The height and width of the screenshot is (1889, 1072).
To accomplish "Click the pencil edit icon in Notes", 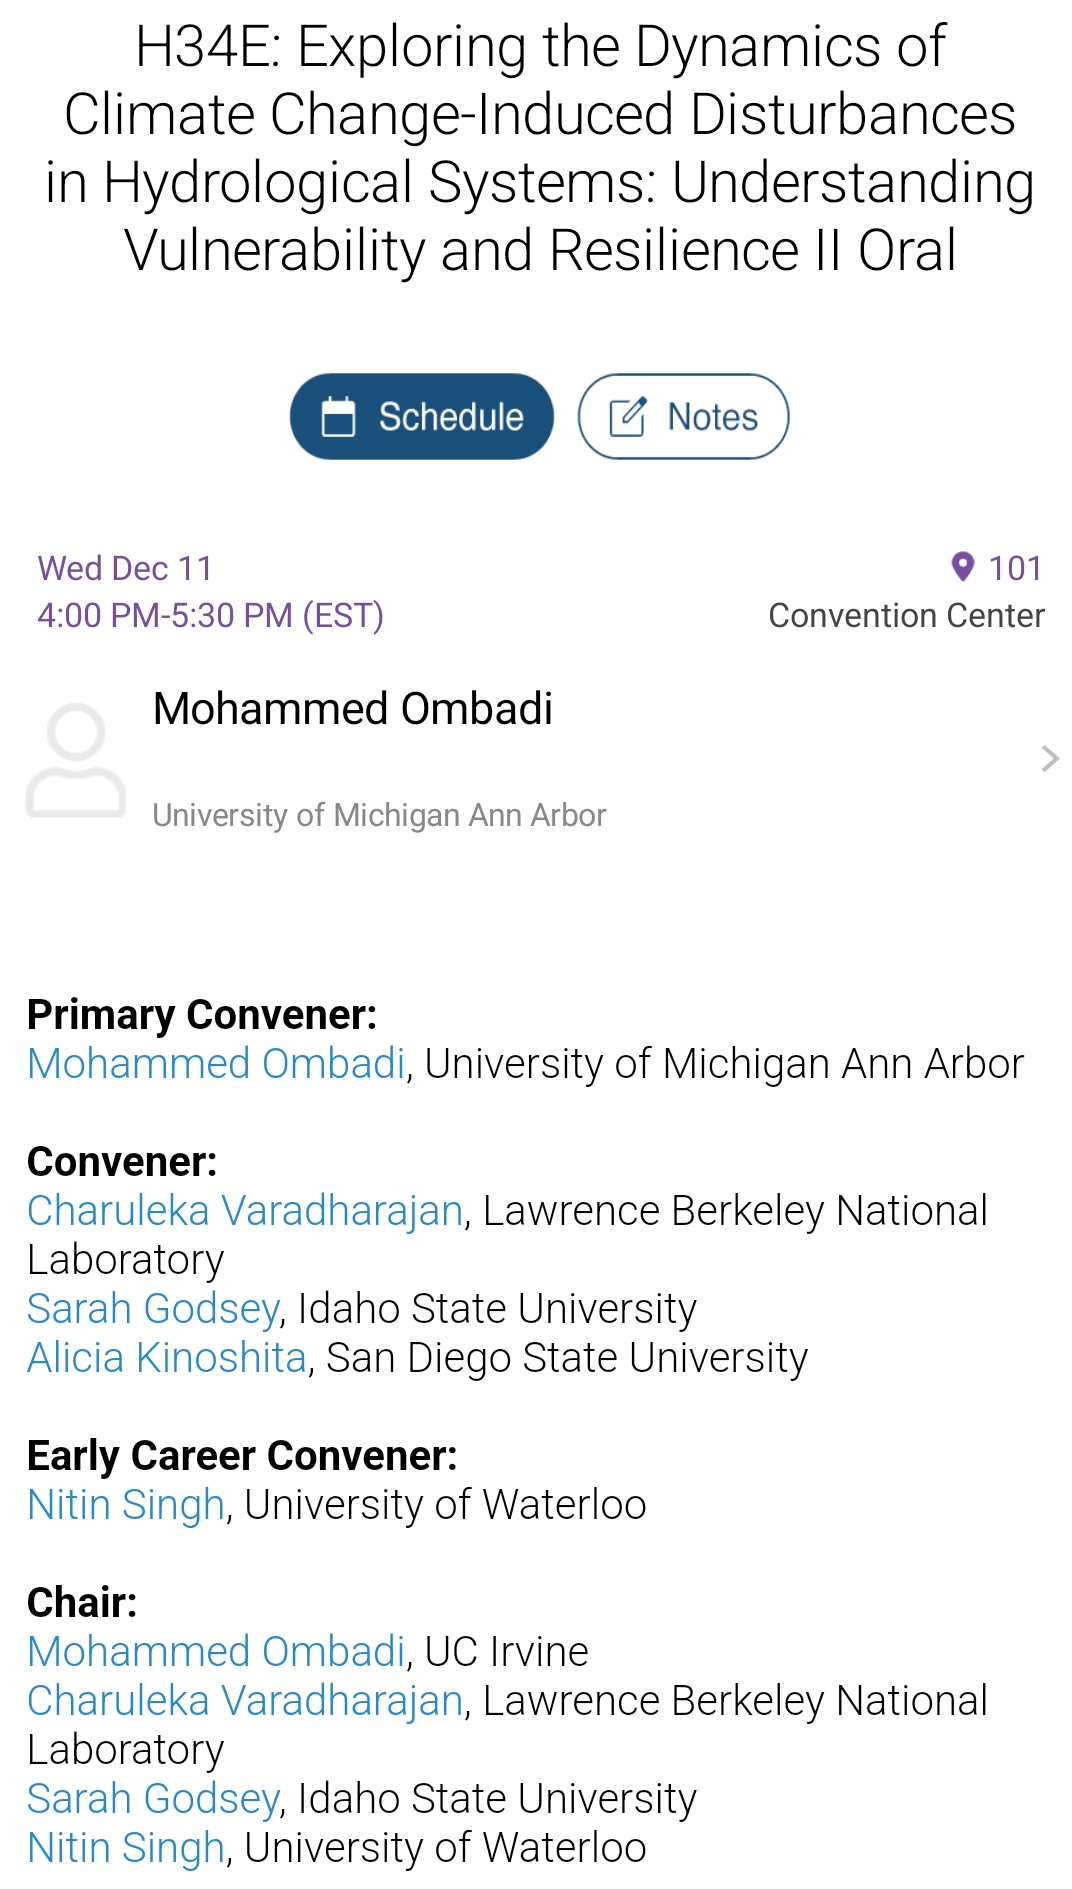I will click(x=628, y=417).
